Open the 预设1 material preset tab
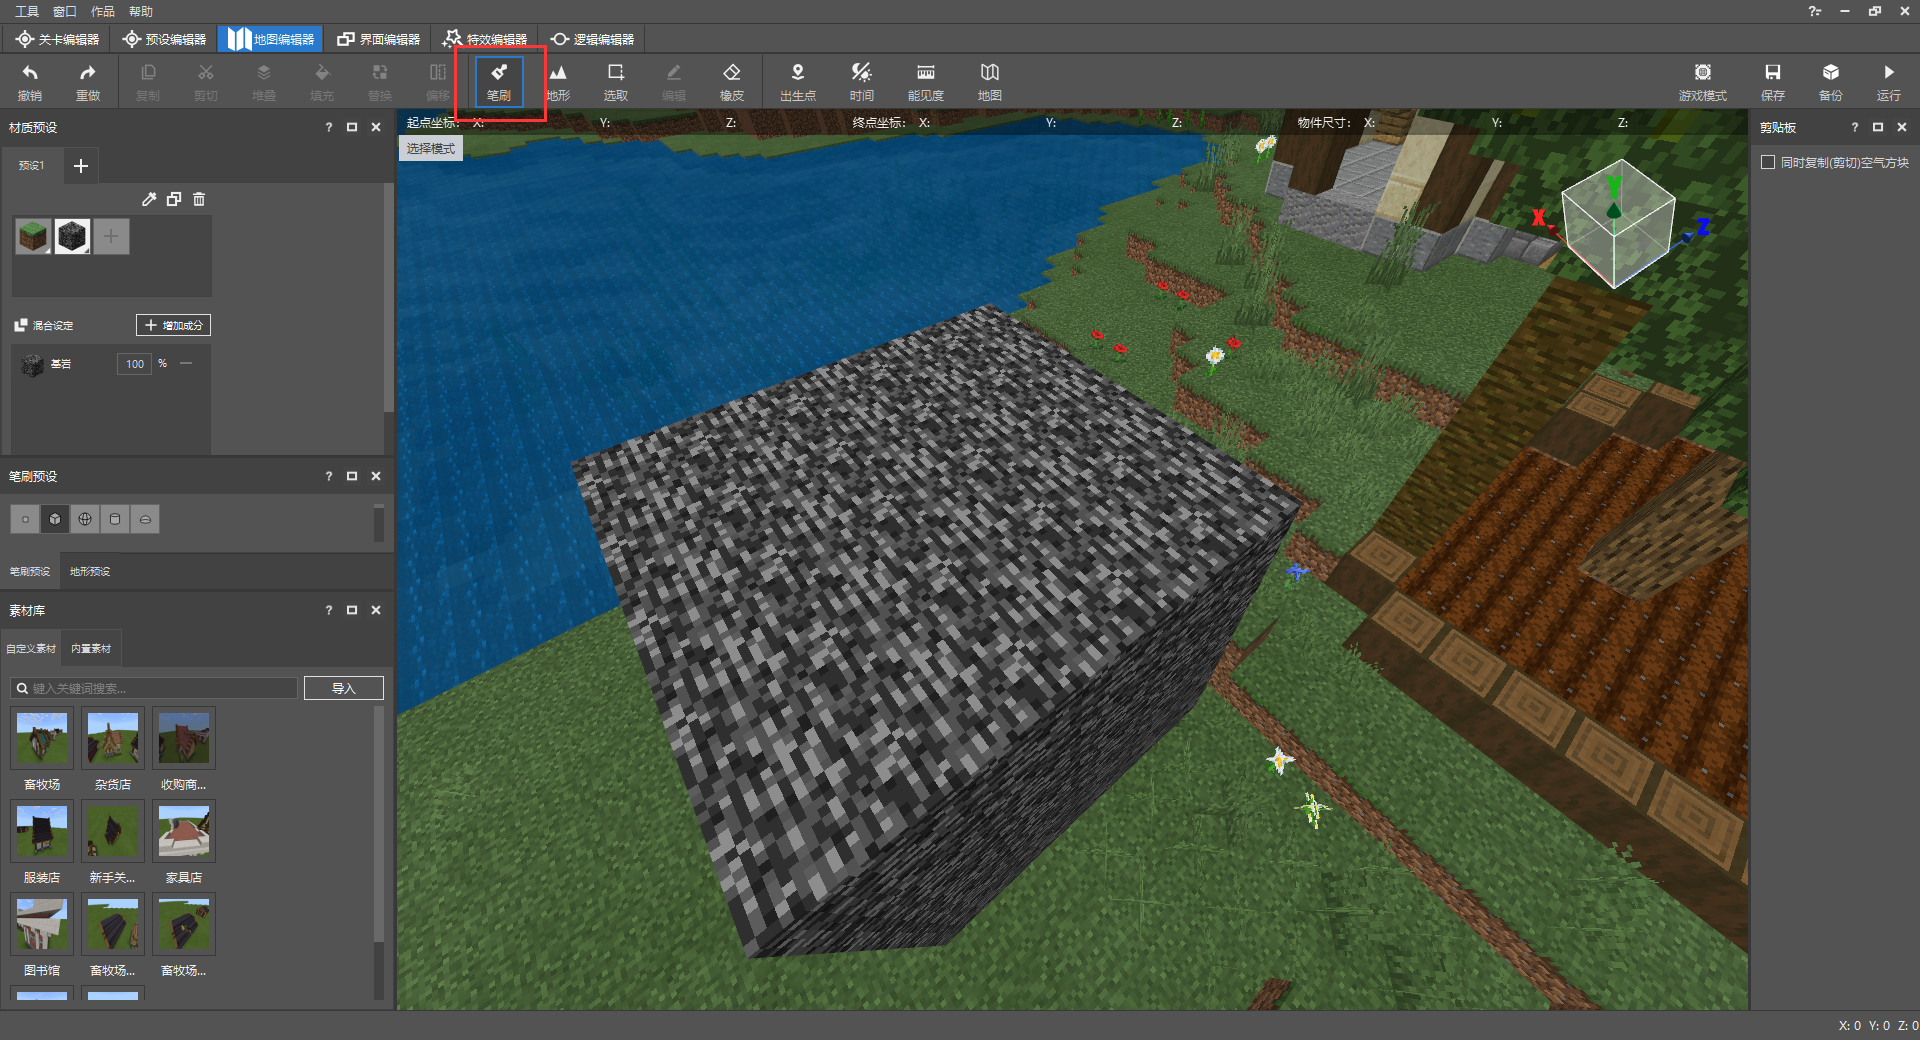This screenshot has height=1040, width=1920. (32, 165)
